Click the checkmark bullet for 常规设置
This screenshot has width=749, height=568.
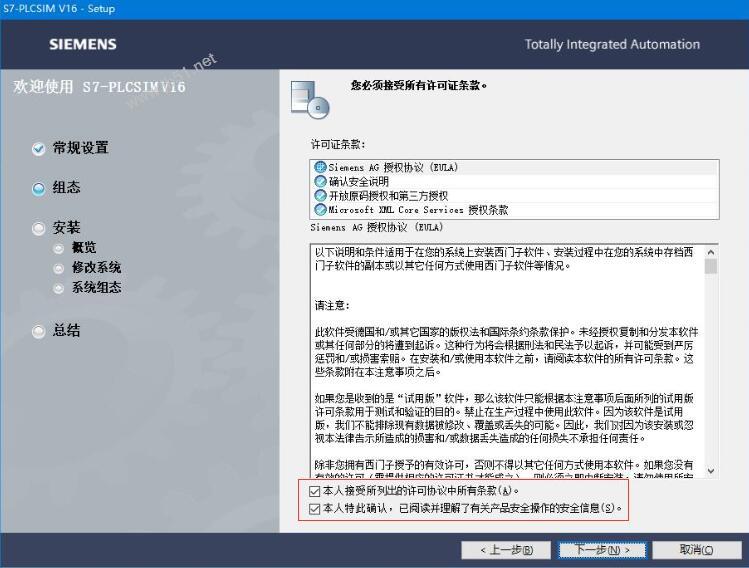pos(39,149)
